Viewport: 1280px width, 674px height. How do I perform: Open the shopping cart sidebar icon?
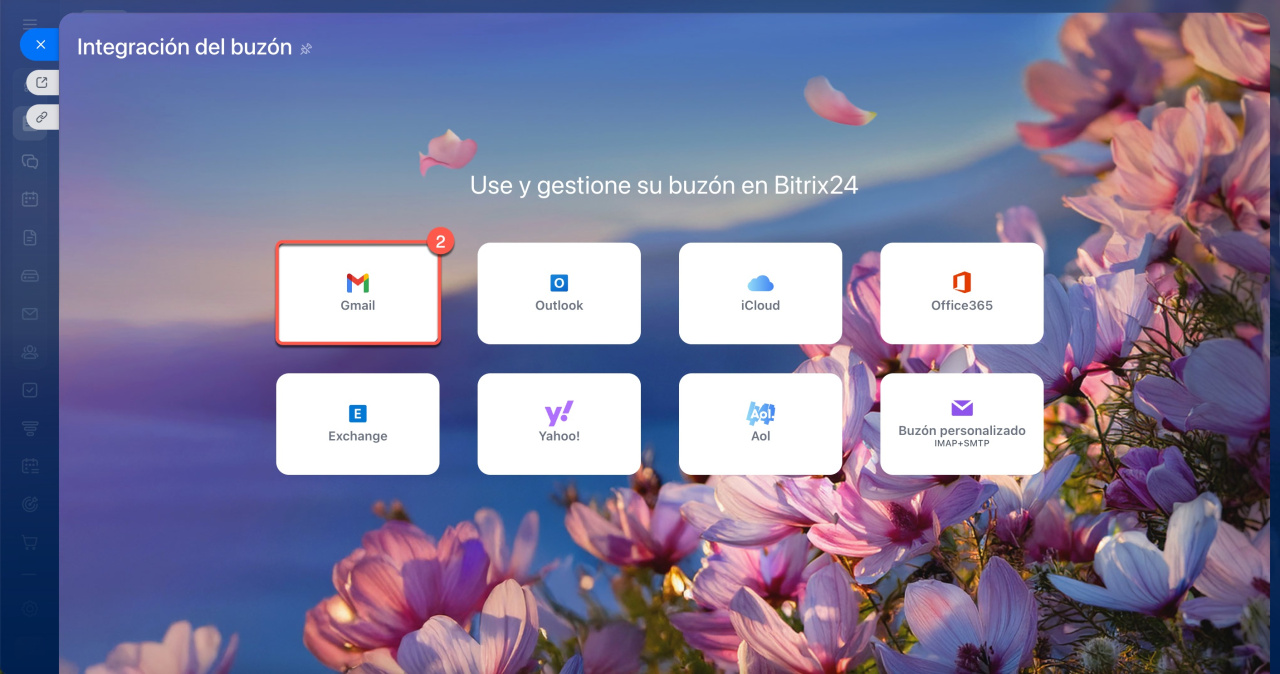pos(30,543)
